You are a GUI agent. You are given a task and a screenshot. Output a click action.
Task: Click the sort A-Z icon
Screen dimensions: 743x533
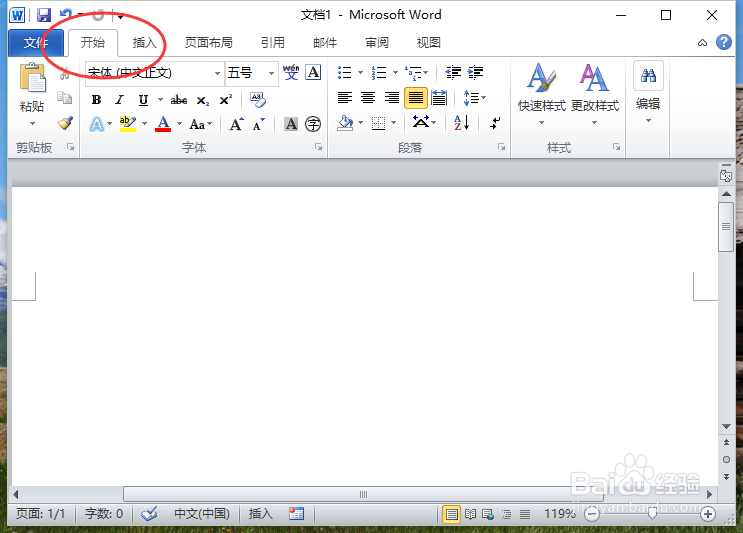[x=462, y=123]
